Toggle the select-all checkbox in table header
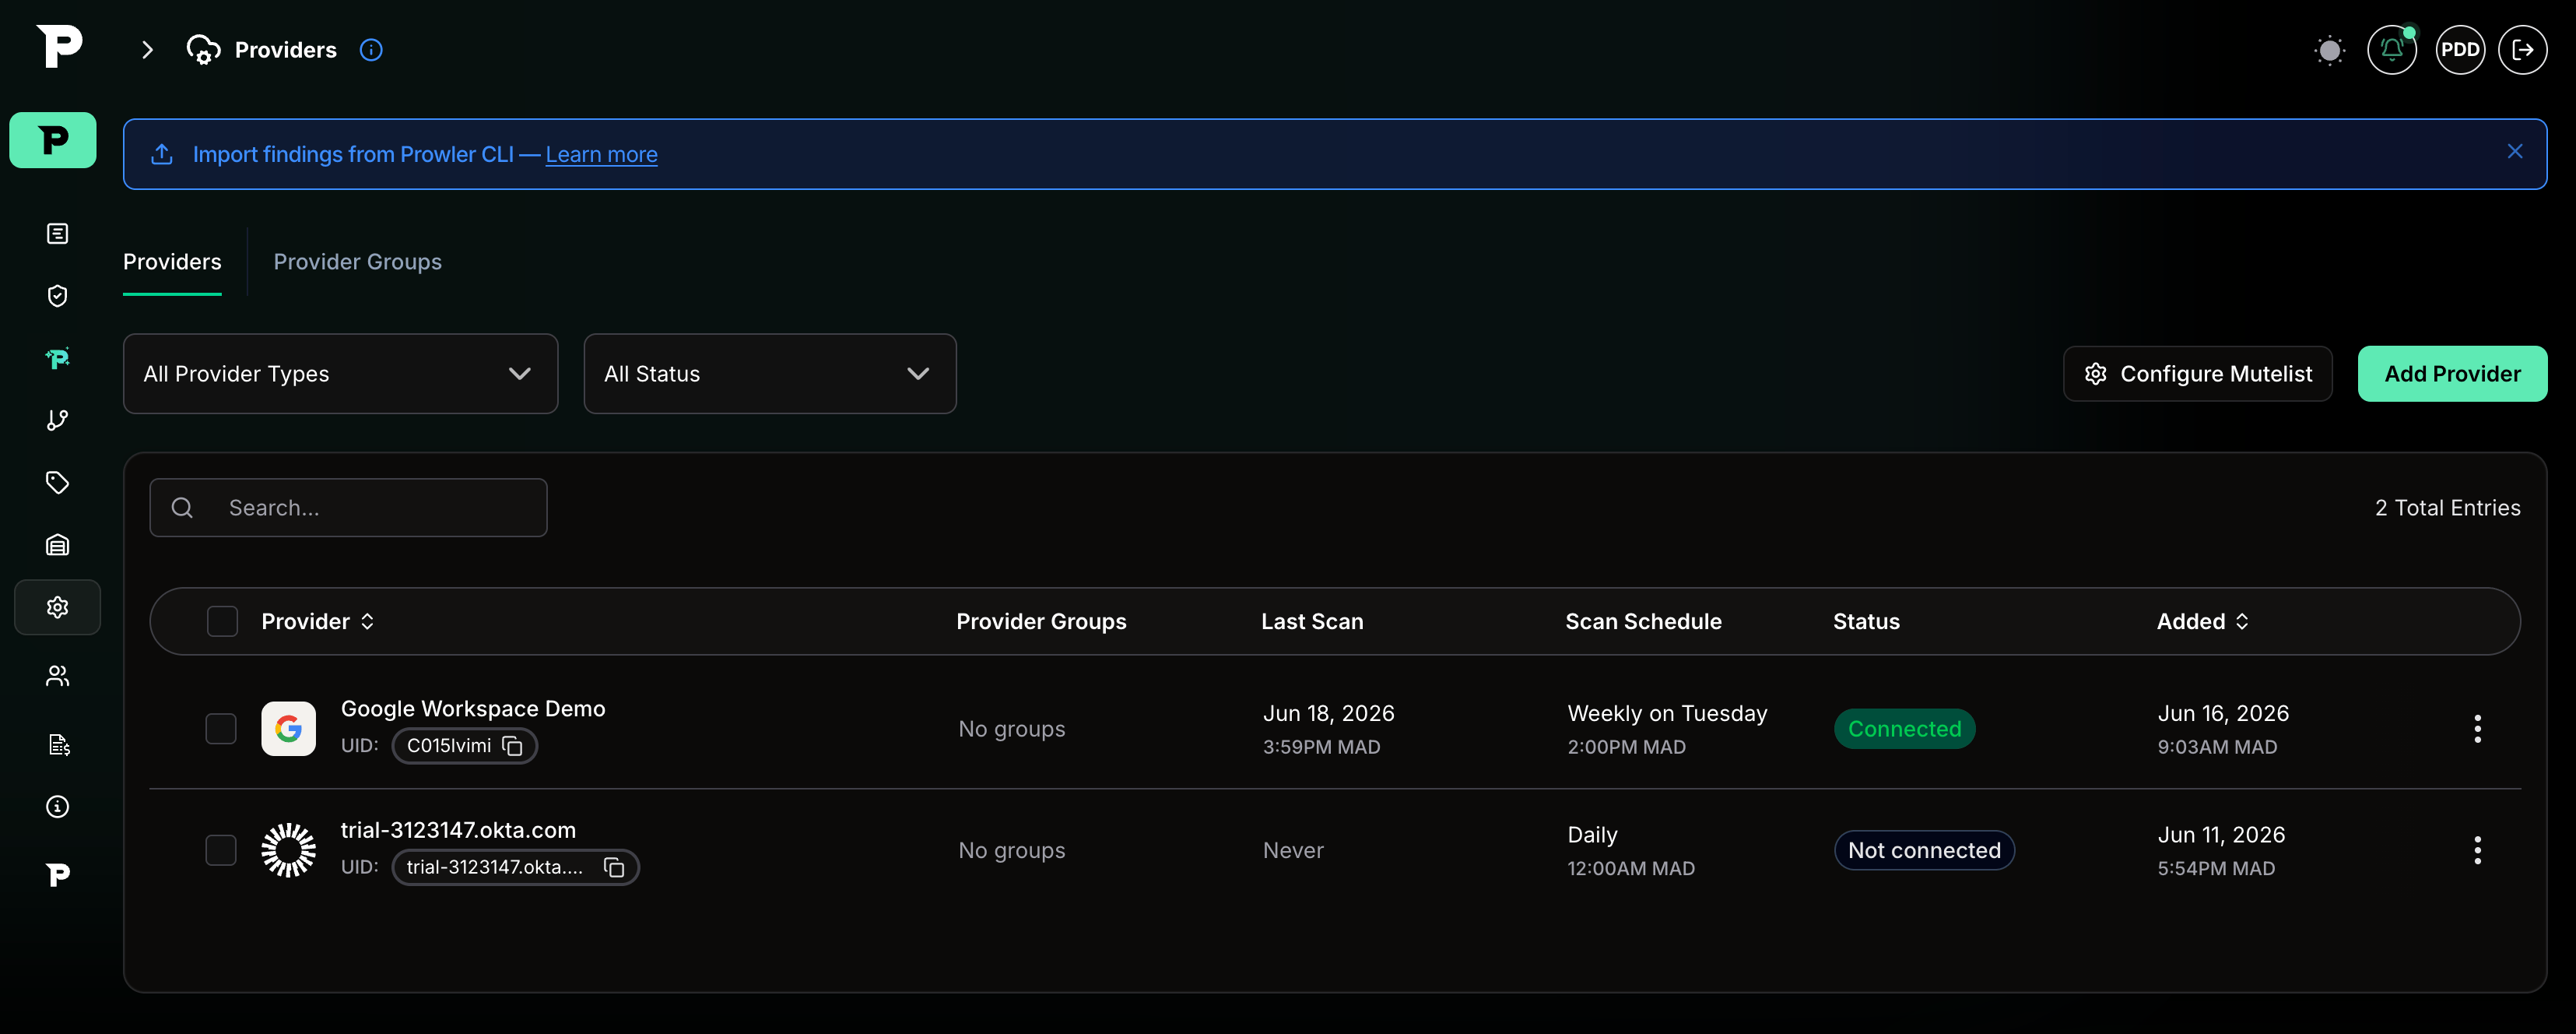2576x1034 pixels. [222, 621]
